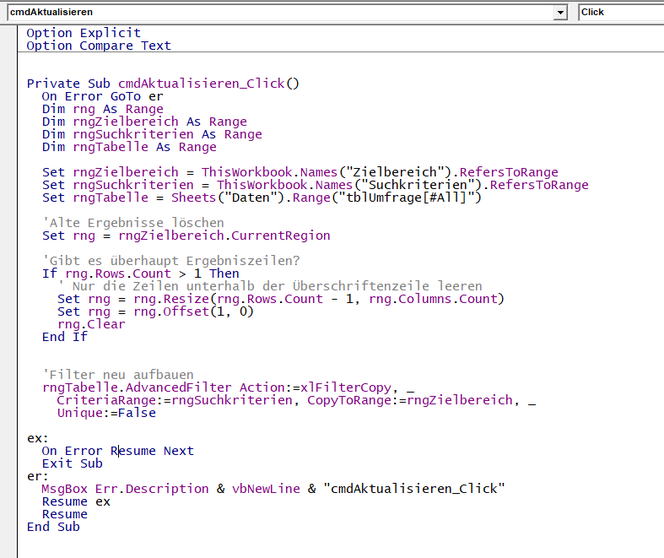Viewport: 664px width, 558px height.
Task: Click 'Dim rngSuchkriterien As Range' line
Action: tap(152, 134)
